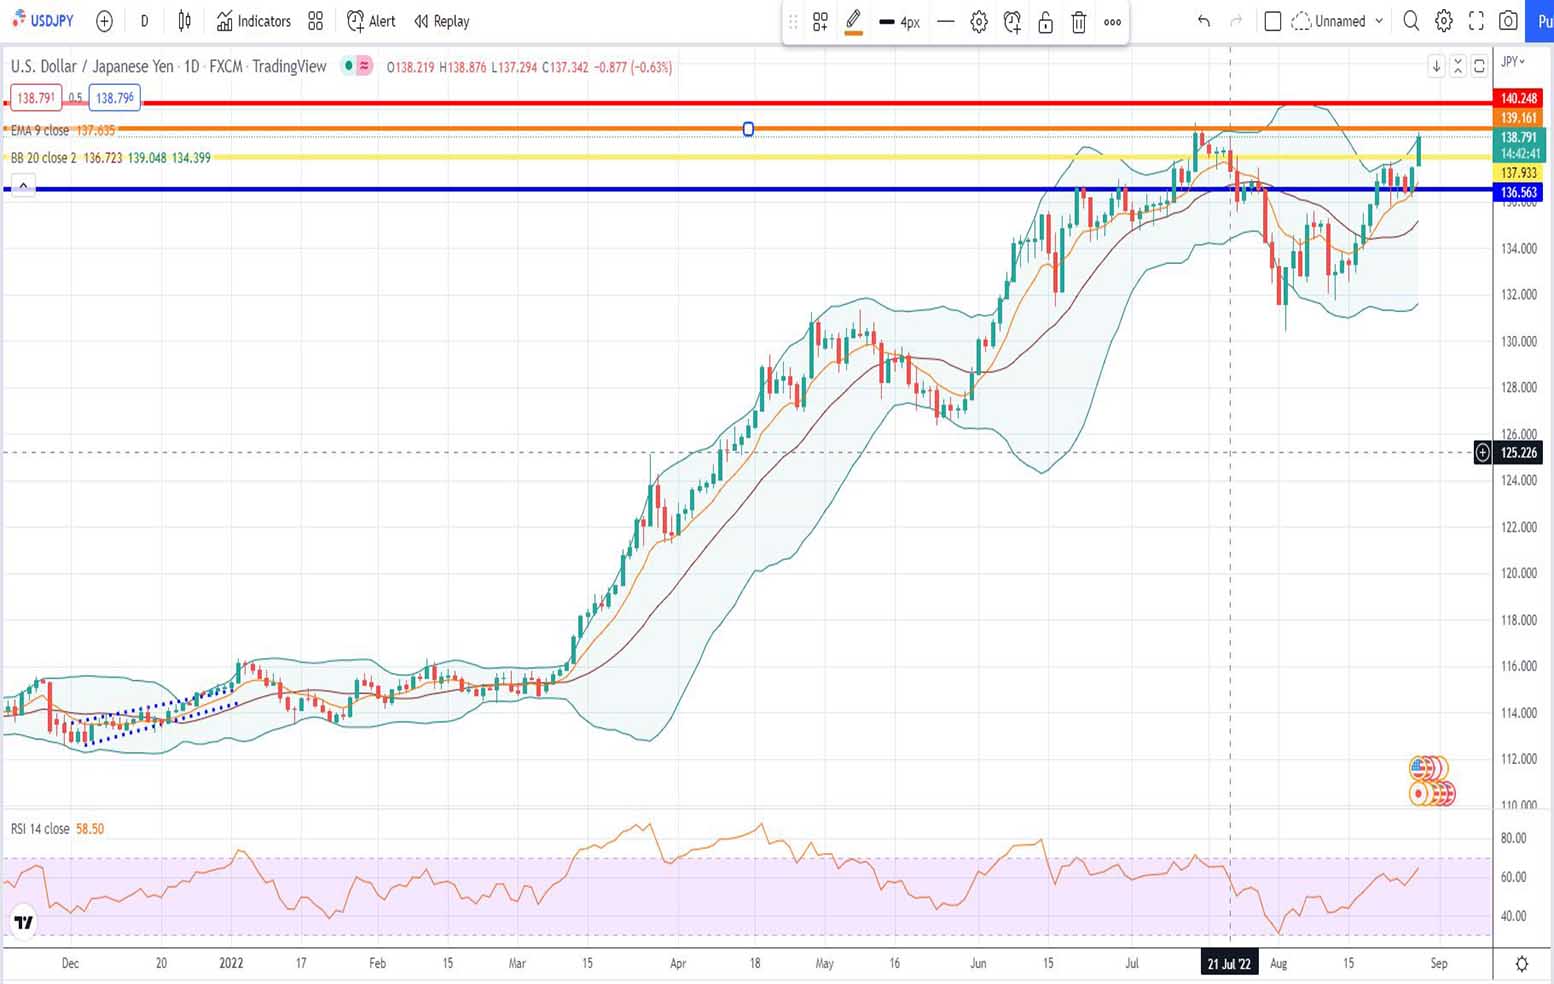1554x984 pixels.
Task: Collapse the indicator legend with arrow
Action: [23, 186]
